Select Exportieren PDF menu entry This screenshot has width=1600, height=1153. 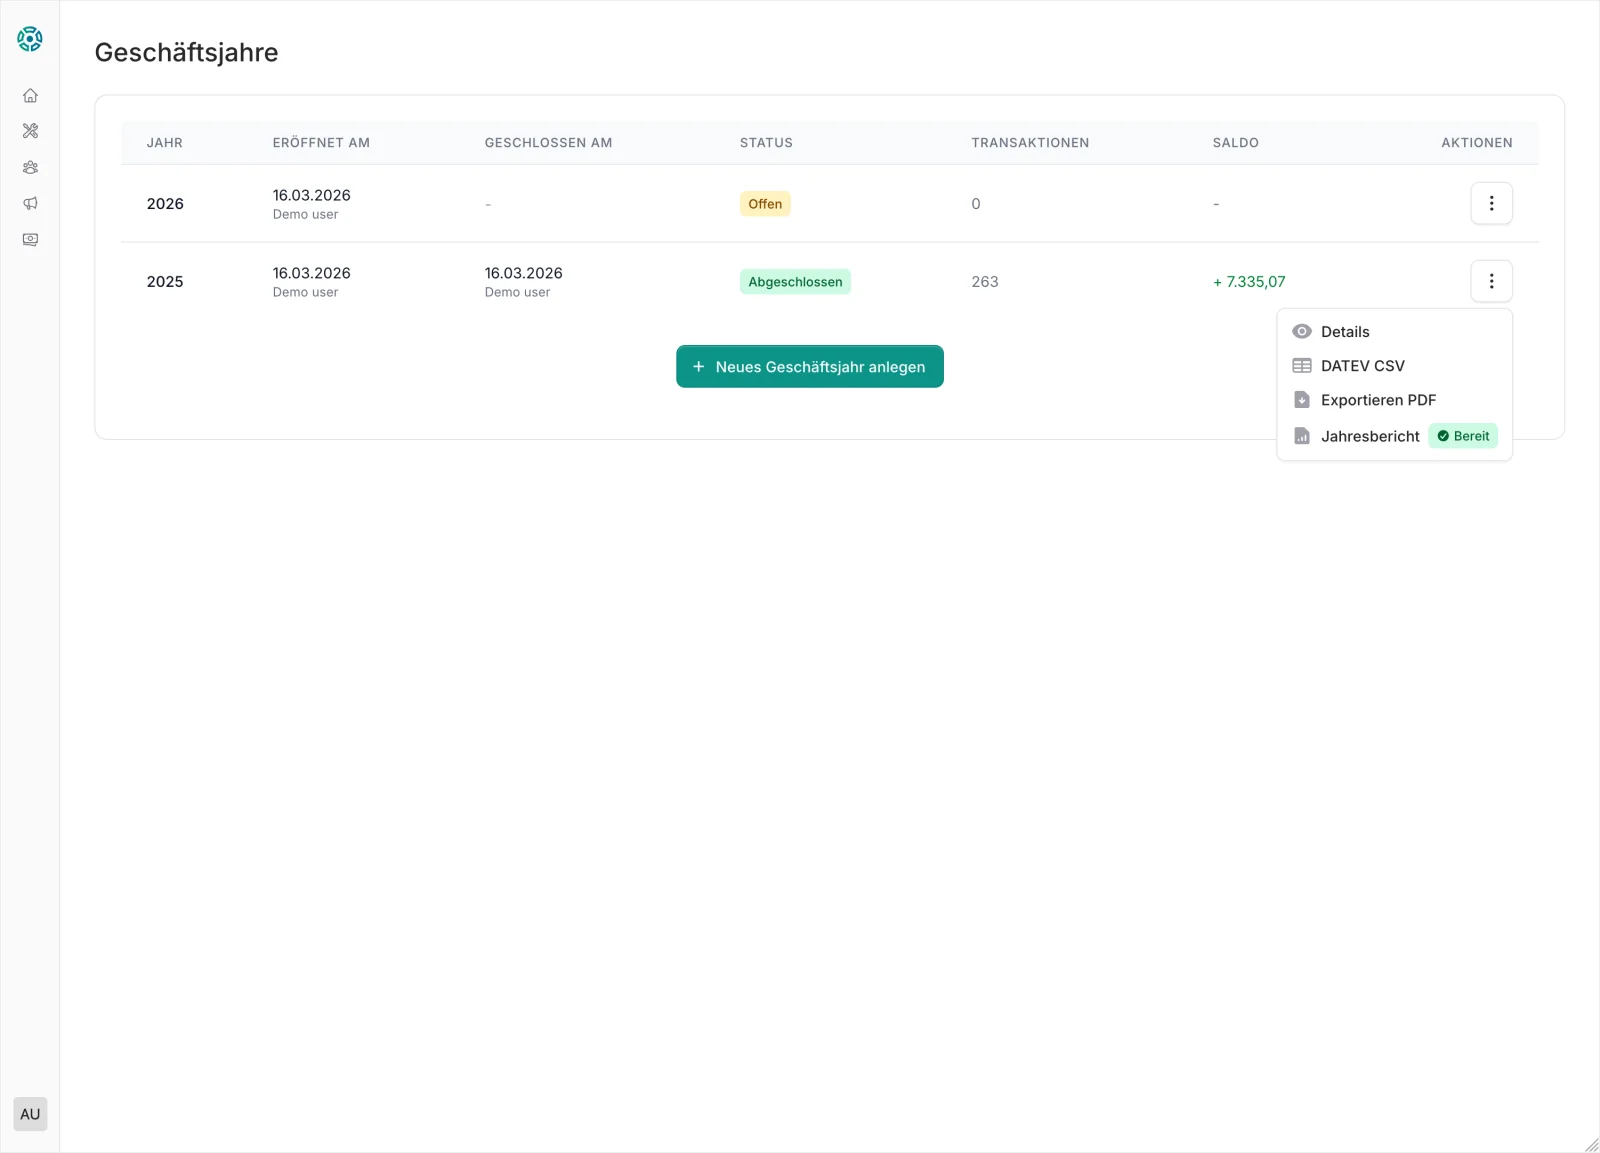coord(1378,400)
